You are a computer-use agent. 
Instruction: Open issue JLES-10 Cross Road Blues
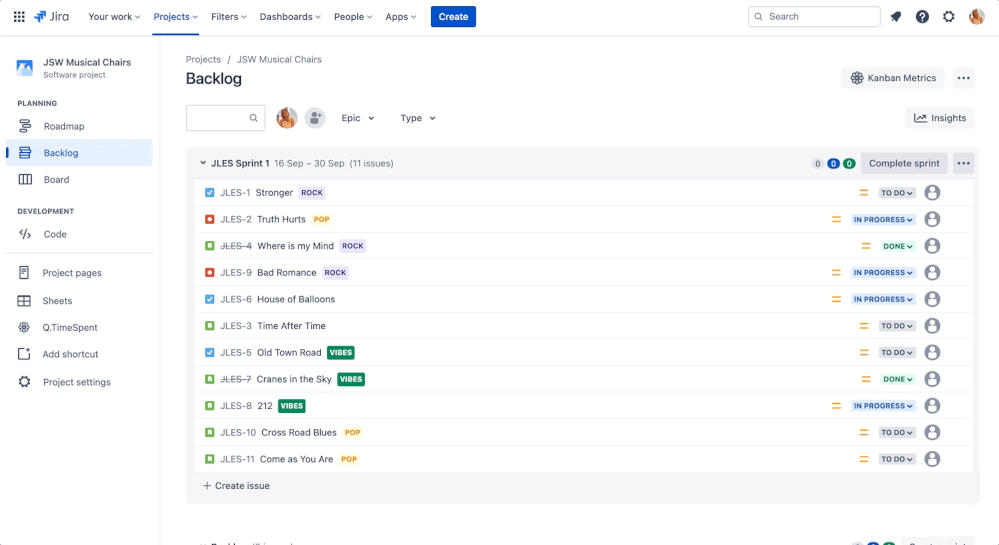[x=584, y=432]
